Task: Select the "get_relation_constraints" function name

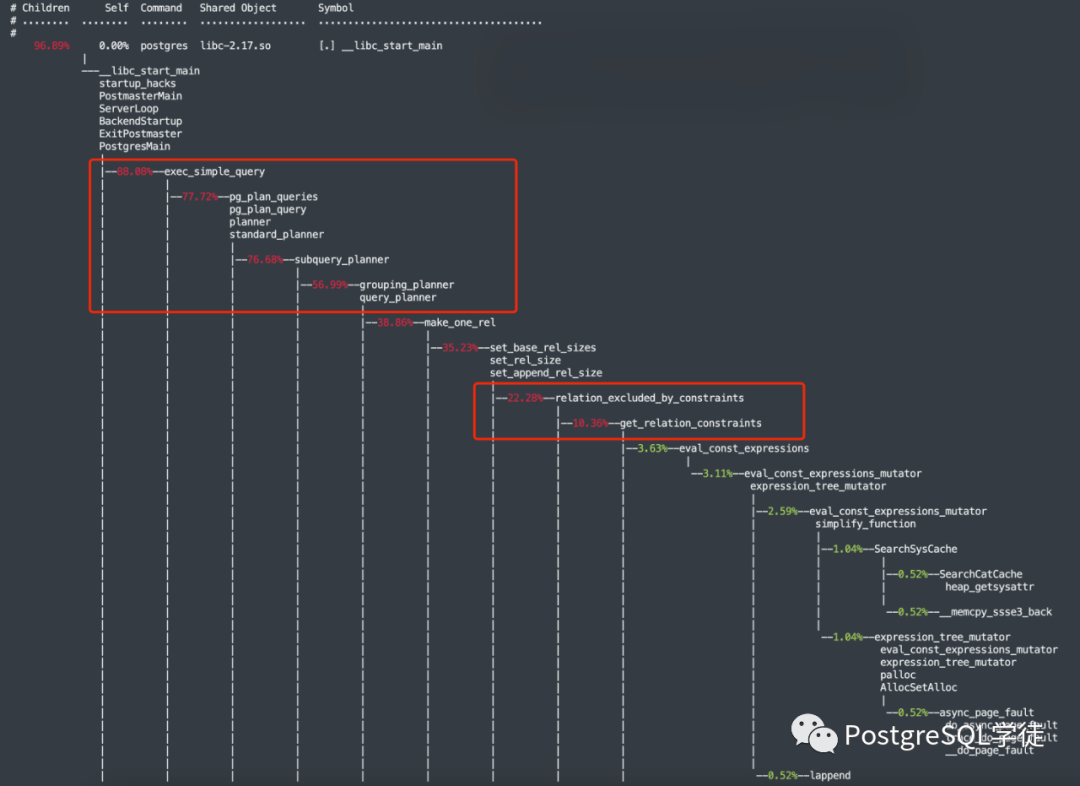Action: click(690, 423)
